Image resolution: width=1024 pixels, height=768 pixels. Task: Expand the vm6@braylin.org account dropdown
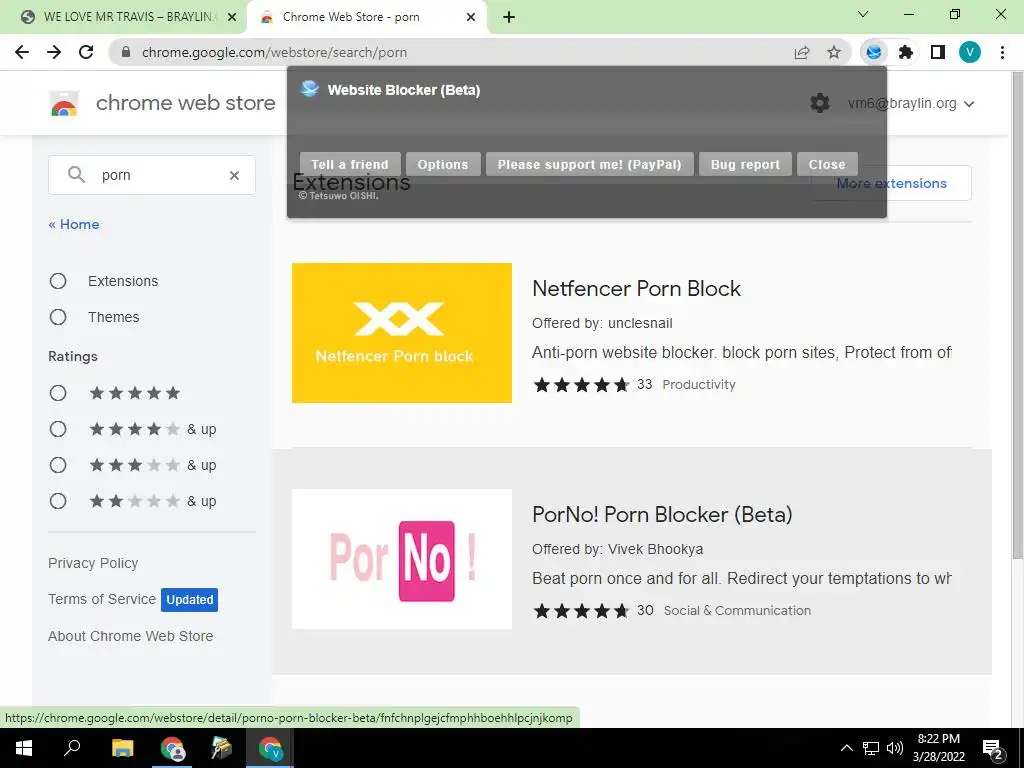[x=910, y=103]
